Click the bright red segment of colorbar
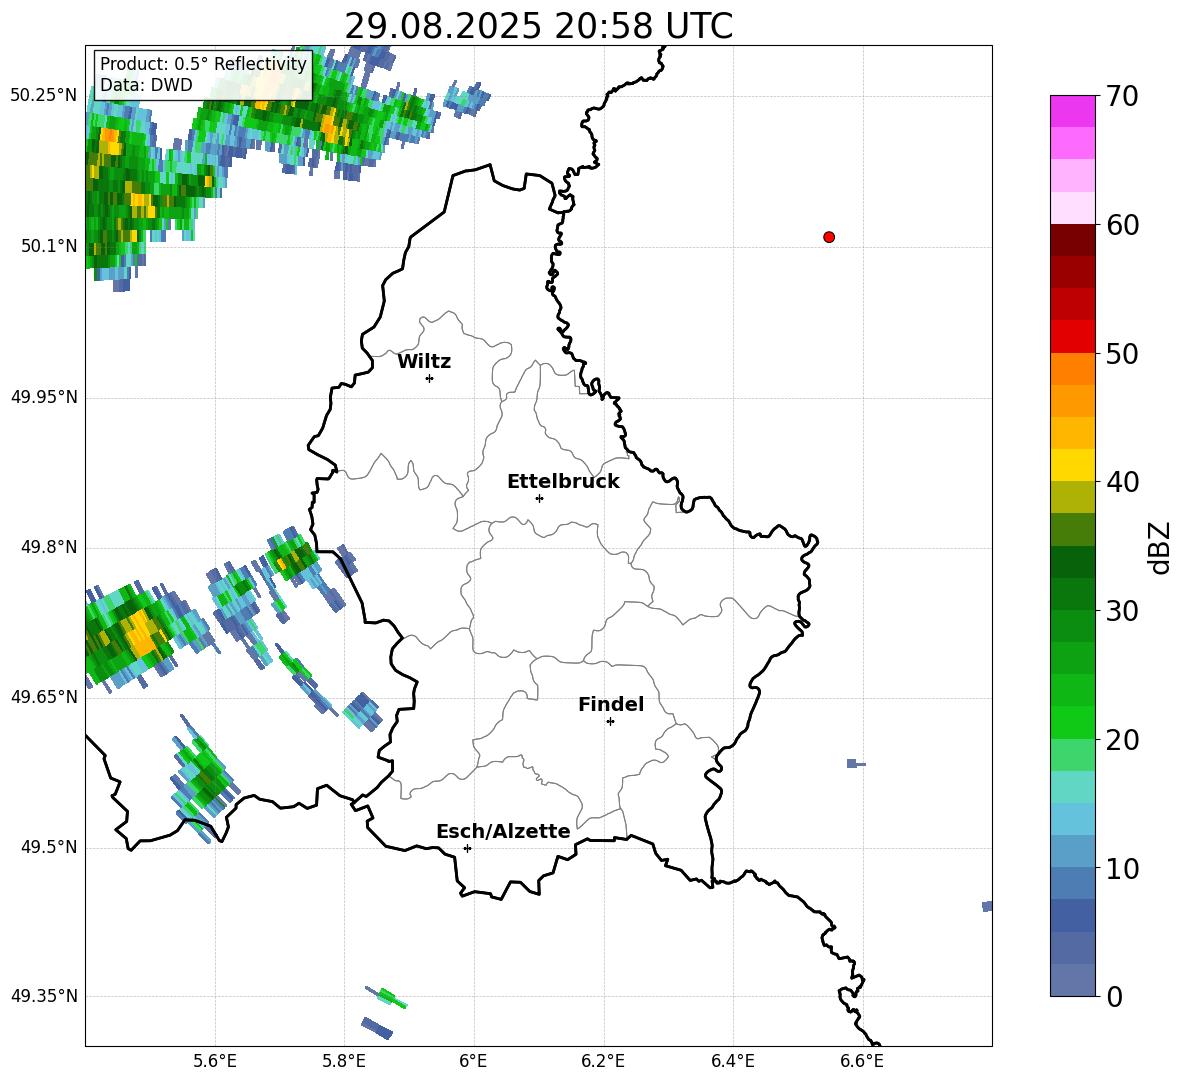The height and width of the screenshot is (1081, 1184). point(1072,336)
